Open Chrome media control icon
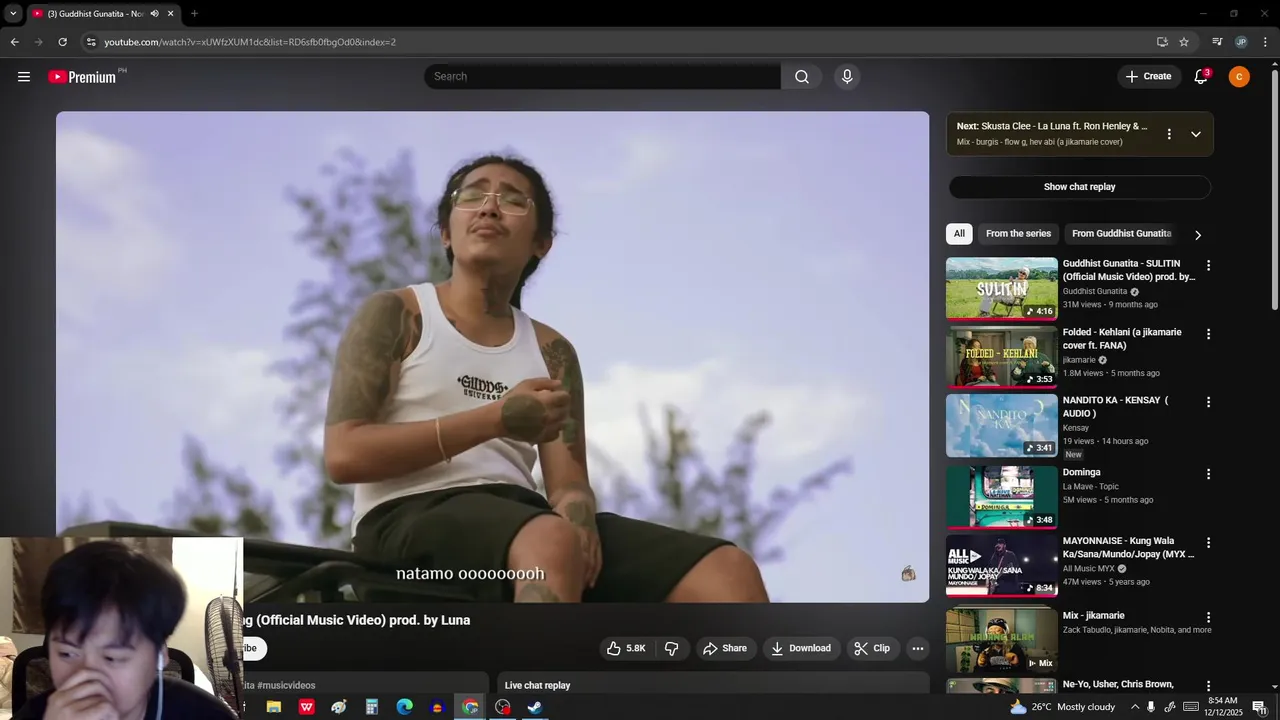 pyautogui.click(x=1217, y=42)
